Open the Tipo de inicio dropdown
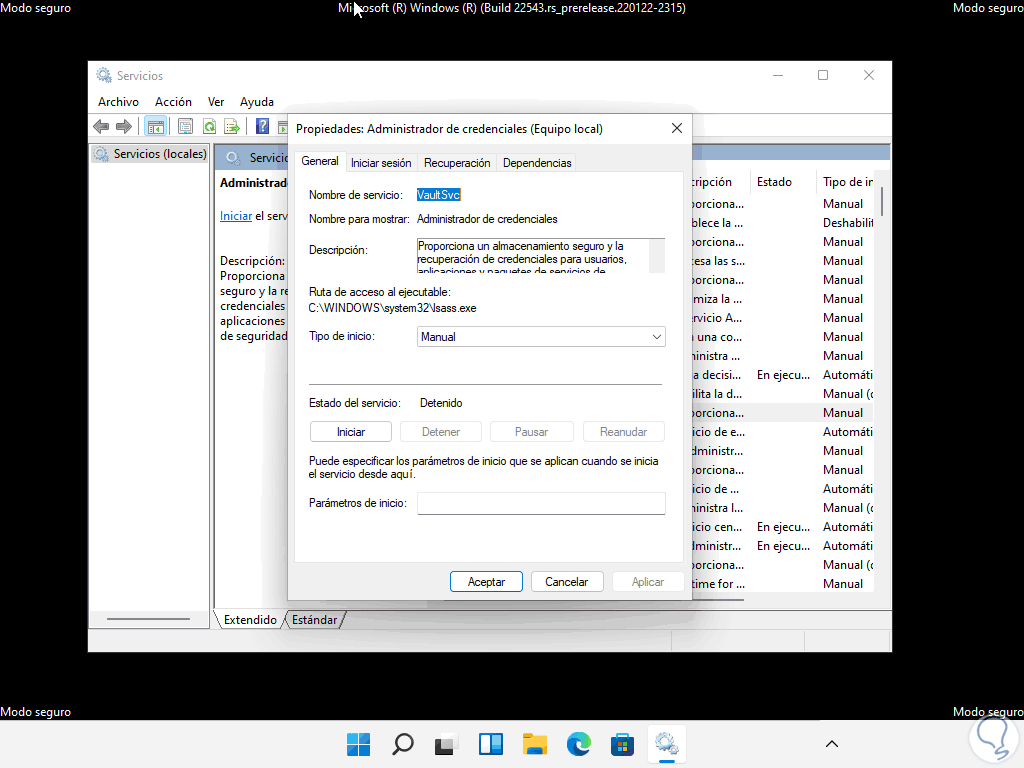The image size is (1024, 768). tap(541, 337)
